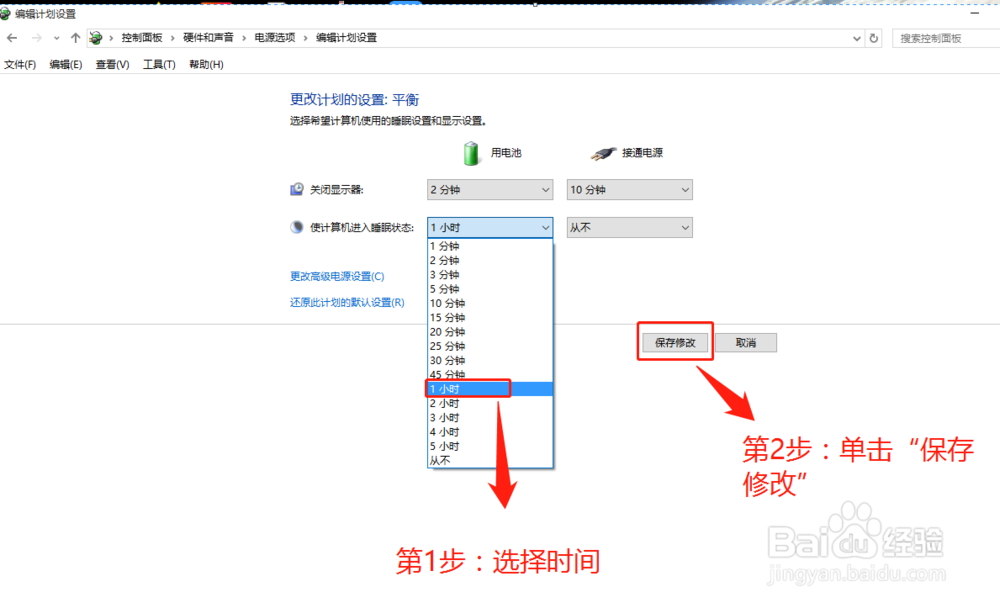Click the monitor icon beside 关闭显示器
Screen dimensions: 1000x608
coord(295,189)
